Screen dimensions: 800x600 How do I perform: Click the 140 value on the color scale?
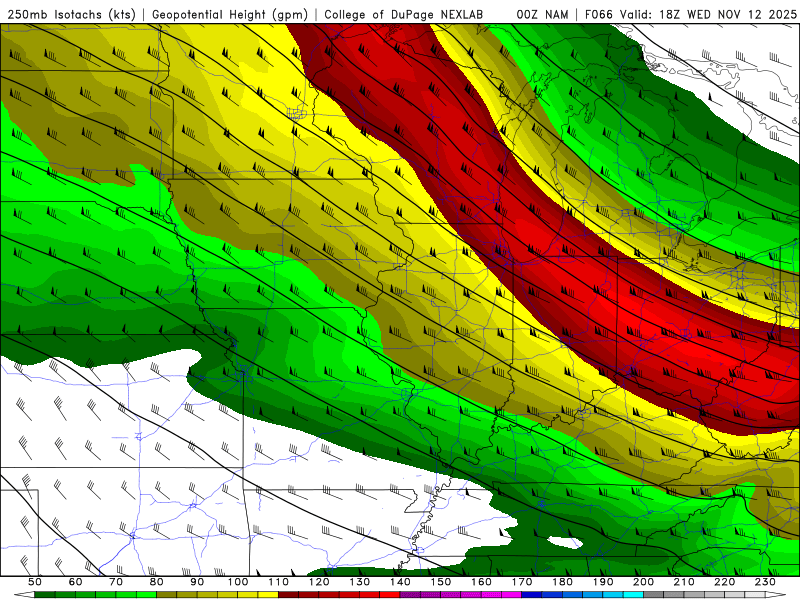tap(400, 582)
